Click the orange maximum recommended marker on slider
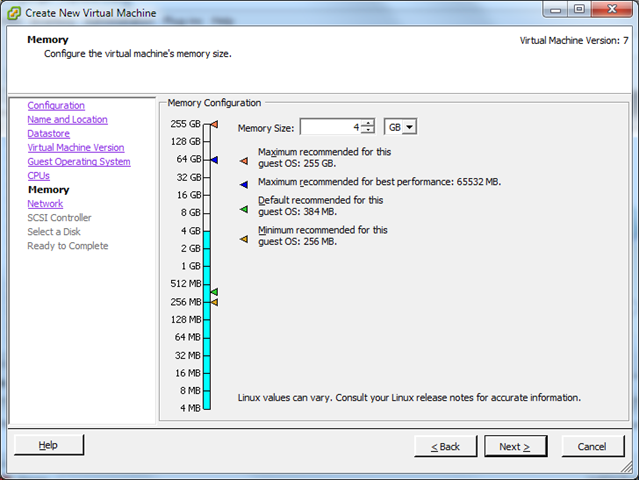The image size is (639, 480). pyautogui.click(x=214, y=125)
